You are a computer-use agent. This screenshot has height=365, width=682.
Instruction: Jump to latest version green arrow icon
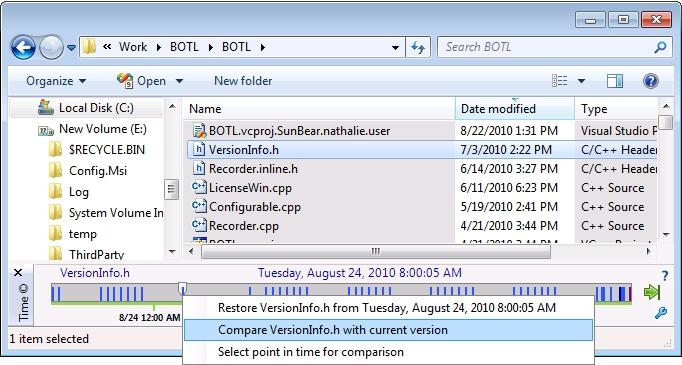[652, 292]
